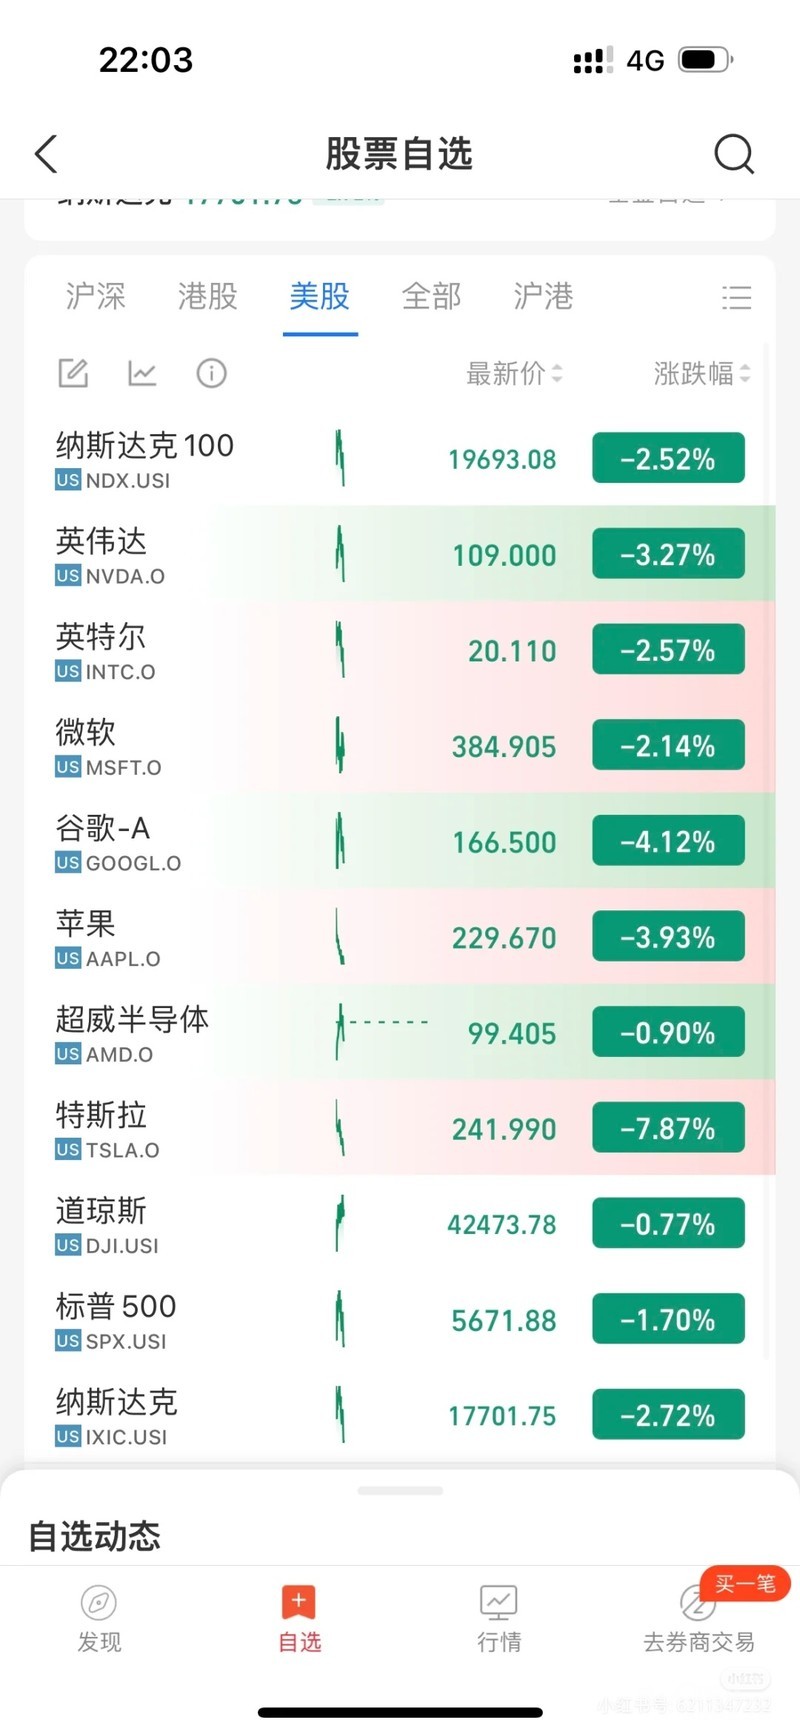Sort by 涨跌幅 column
Viewport: 800px width, 1734px height.
pyautogui.click(x=701, y=374)
